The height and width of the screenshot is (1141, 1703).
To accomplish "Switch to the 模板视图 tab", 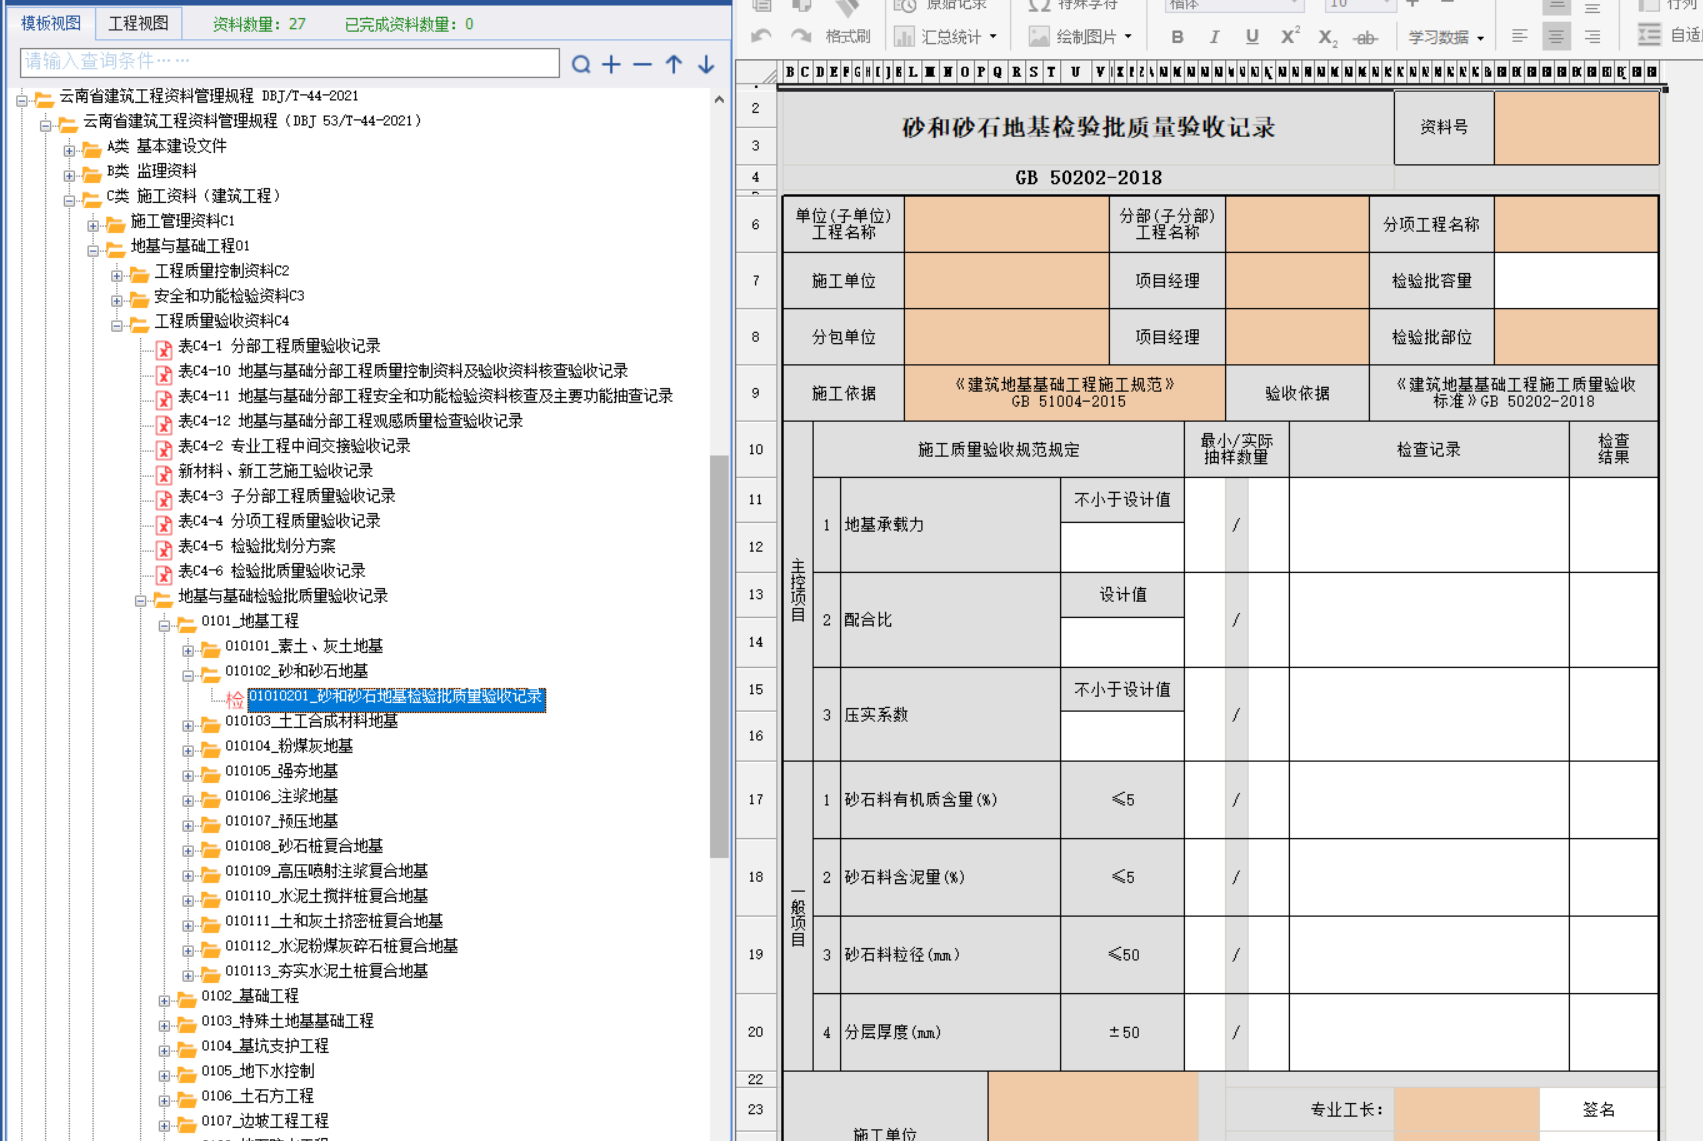I will tap(51, 23).
